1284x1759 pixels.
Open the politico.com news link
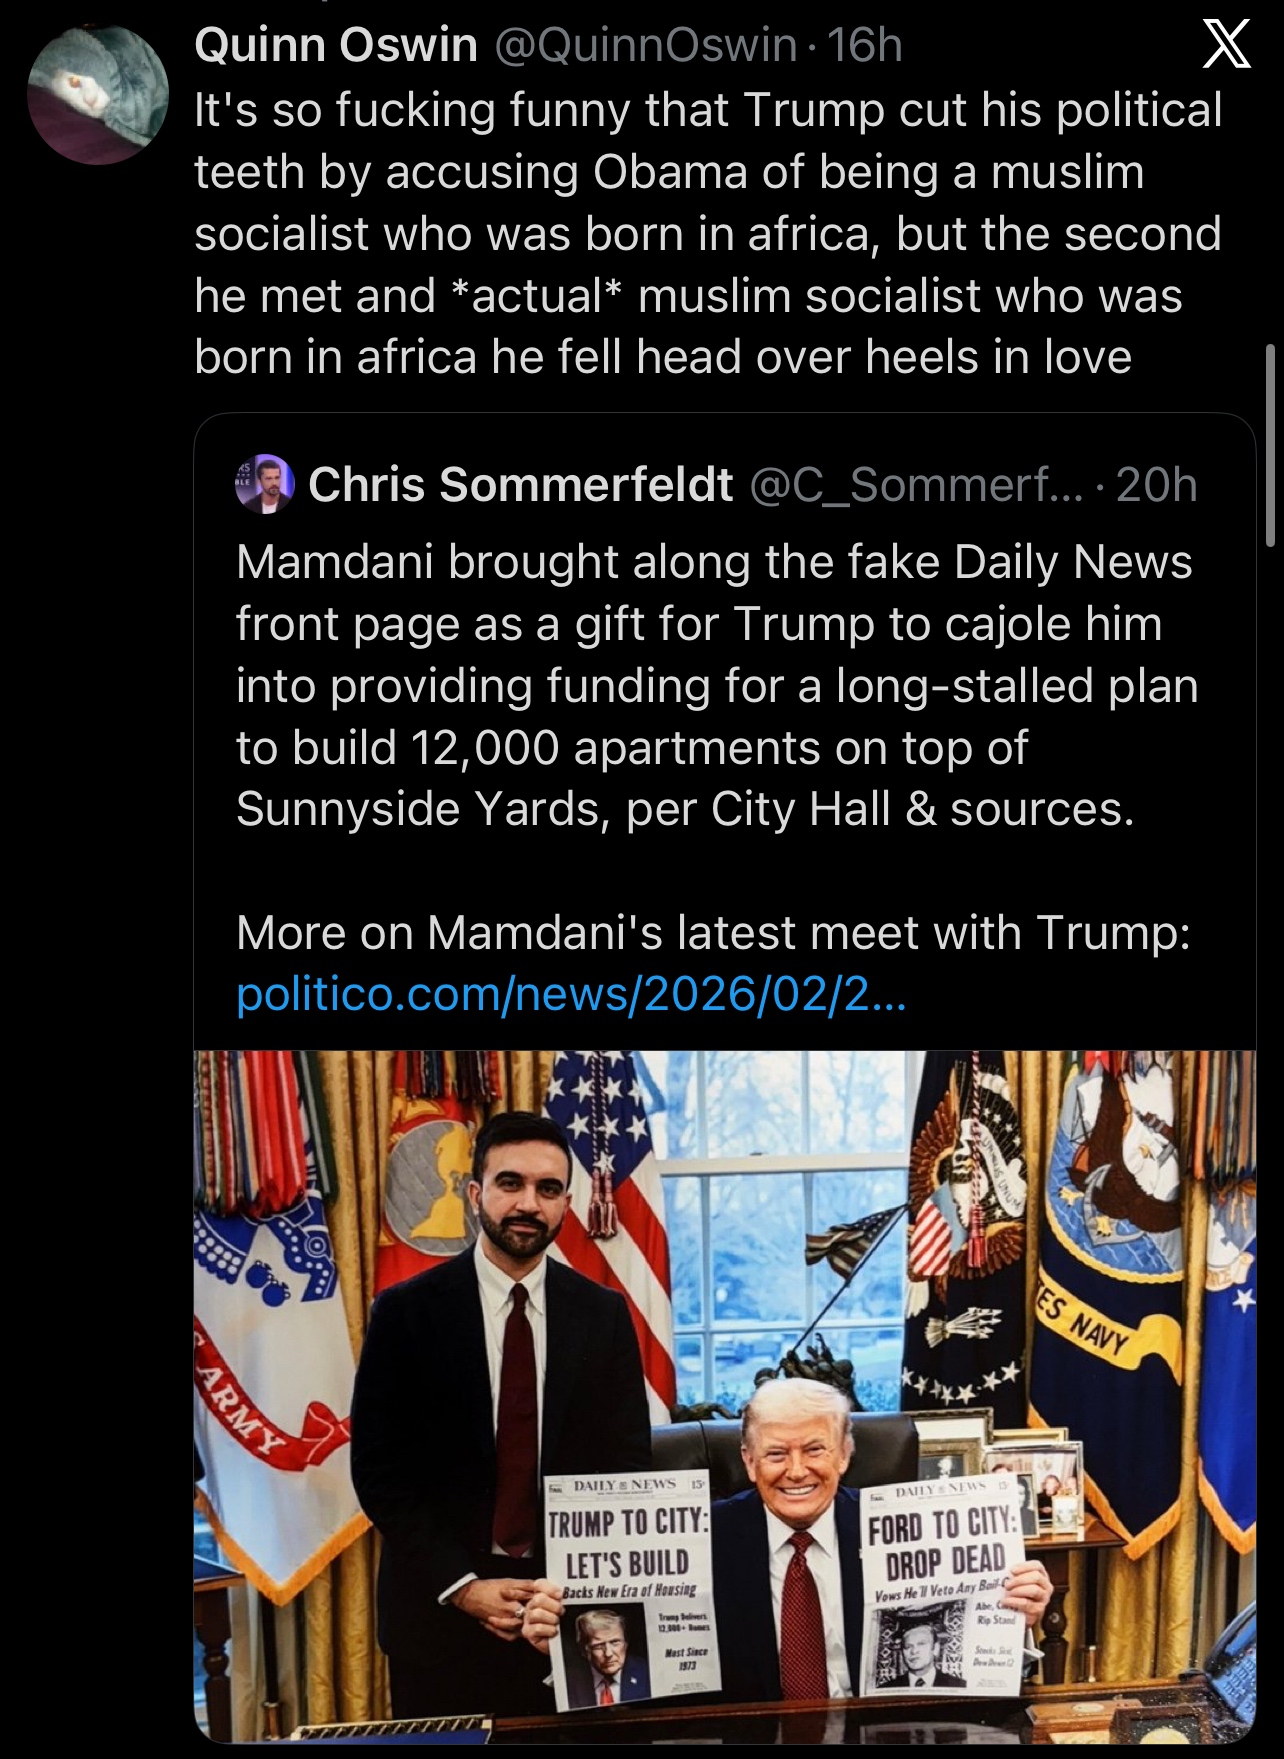pos(571,994)
